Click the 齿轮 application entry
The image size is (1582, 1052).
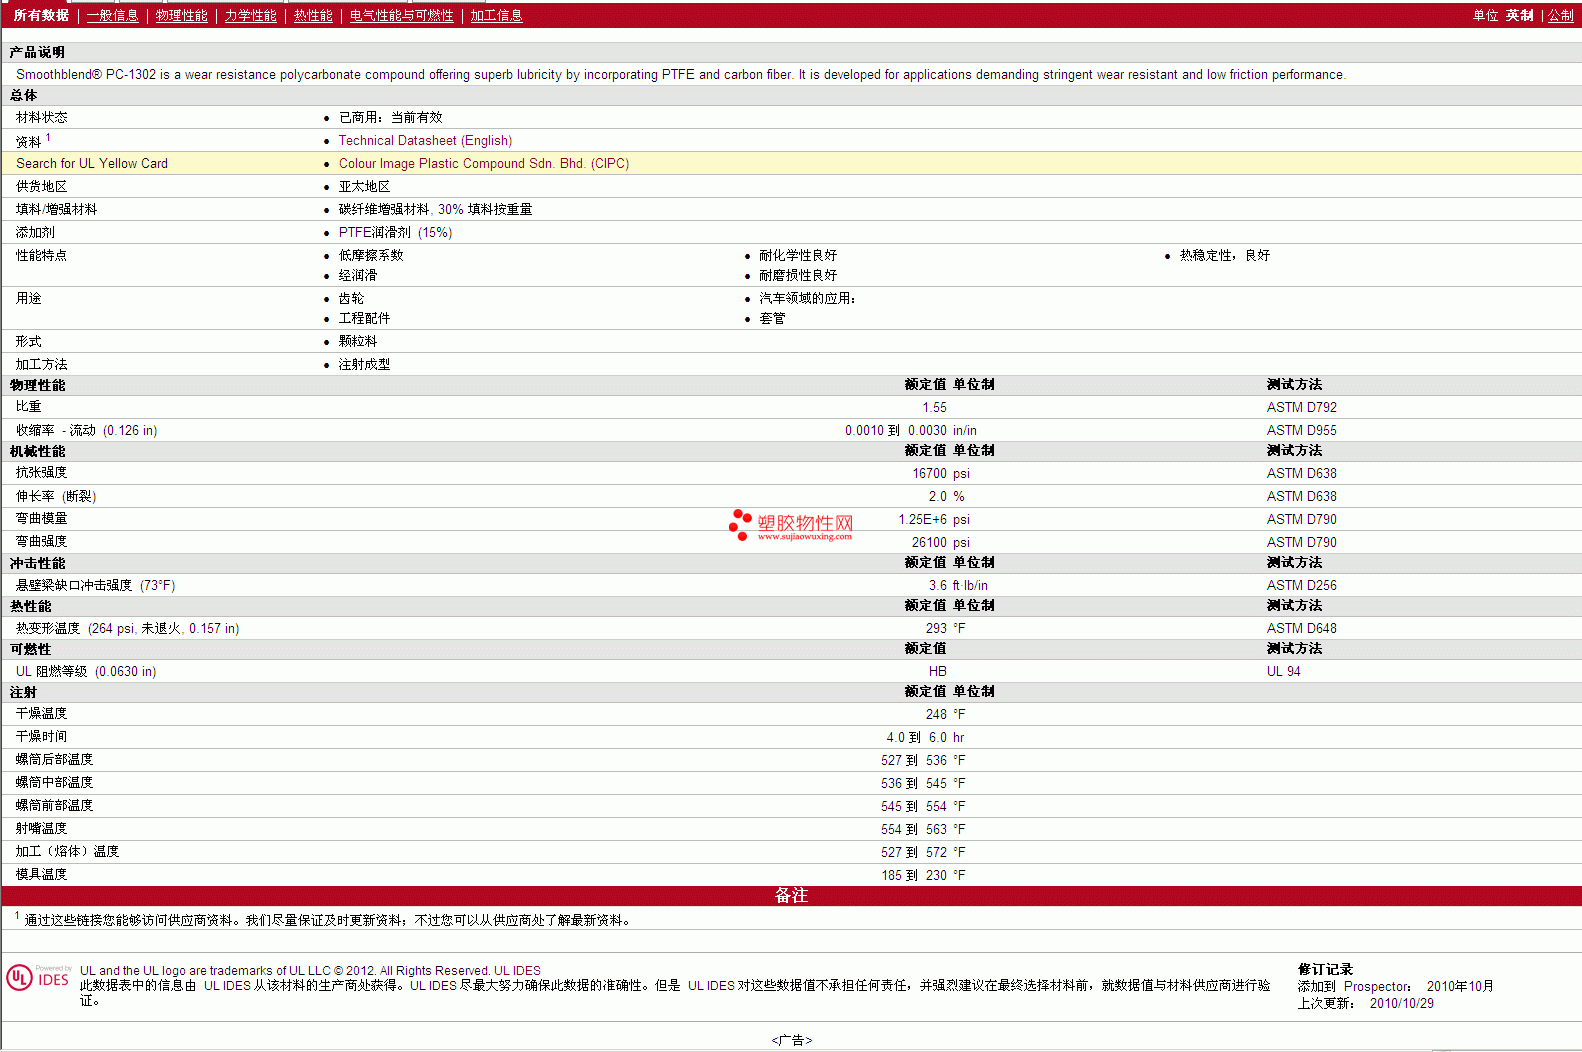click(351, 299)
